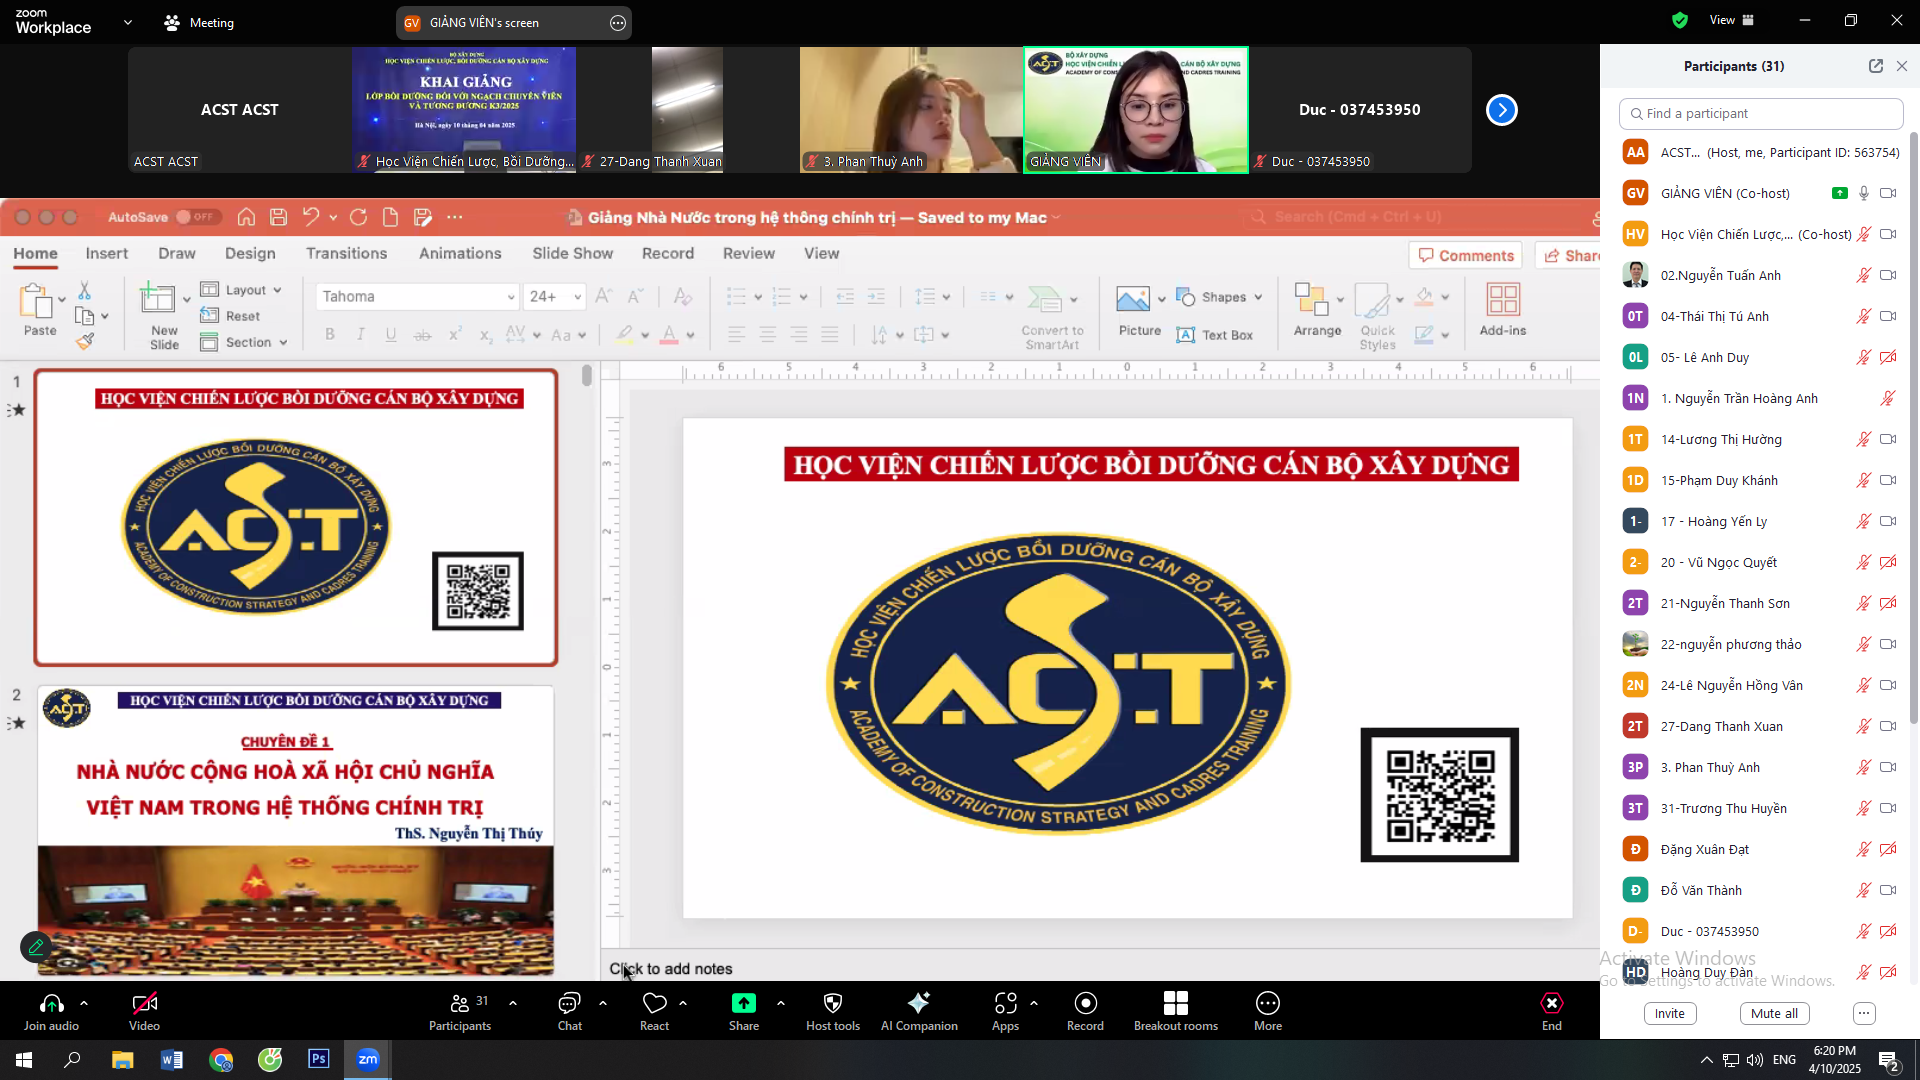This screenshot has height=1080, width=1920.
Task: Click the Mute all button
Action: 1774,1013
